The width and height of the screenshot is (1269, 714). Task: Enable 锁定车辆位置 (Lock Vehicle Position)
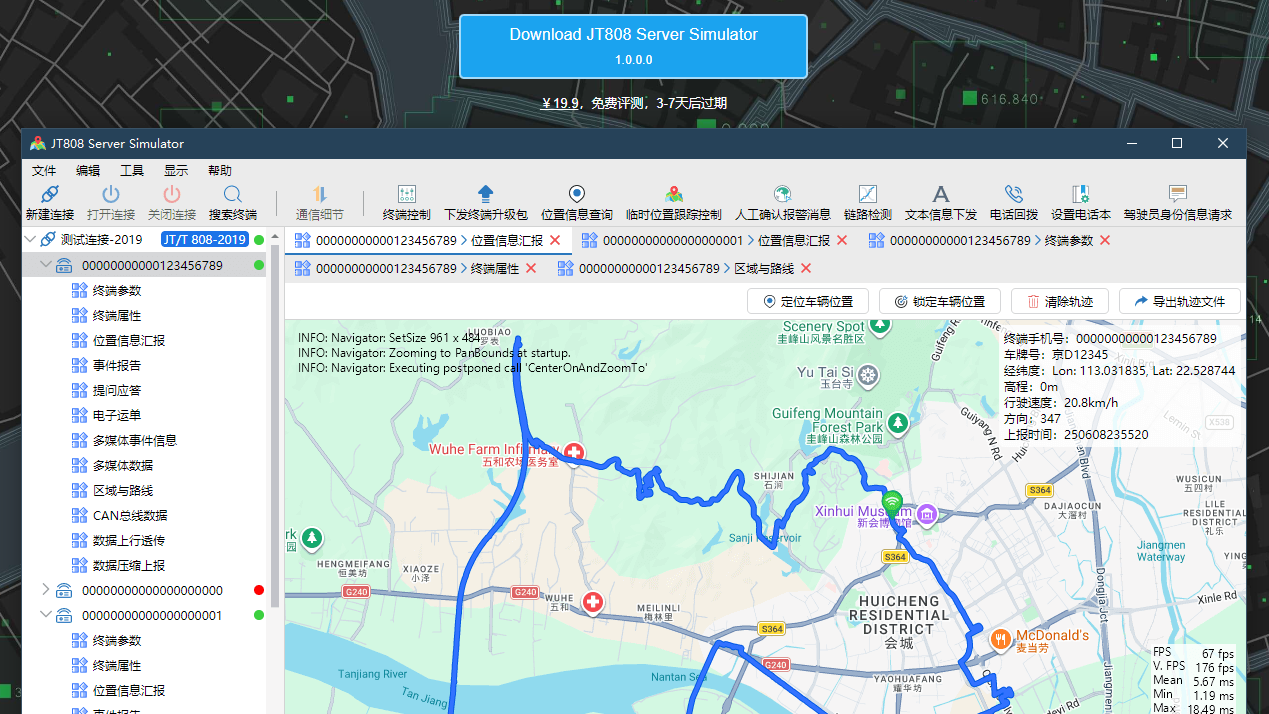point(938,301)
